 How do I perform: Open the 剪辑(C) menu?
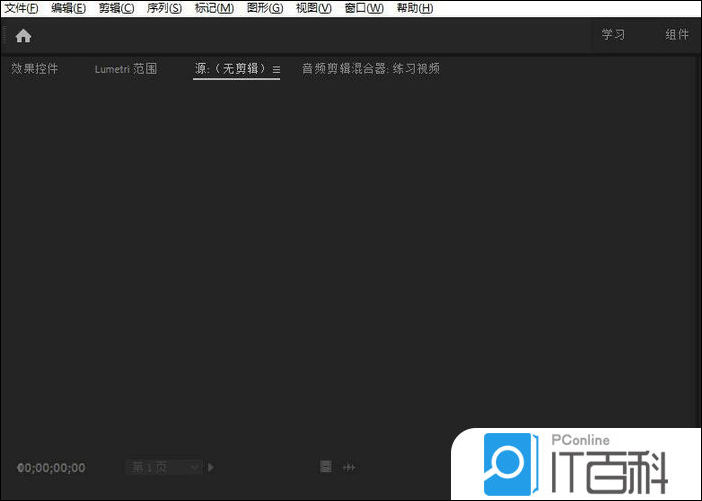point(116,8)
